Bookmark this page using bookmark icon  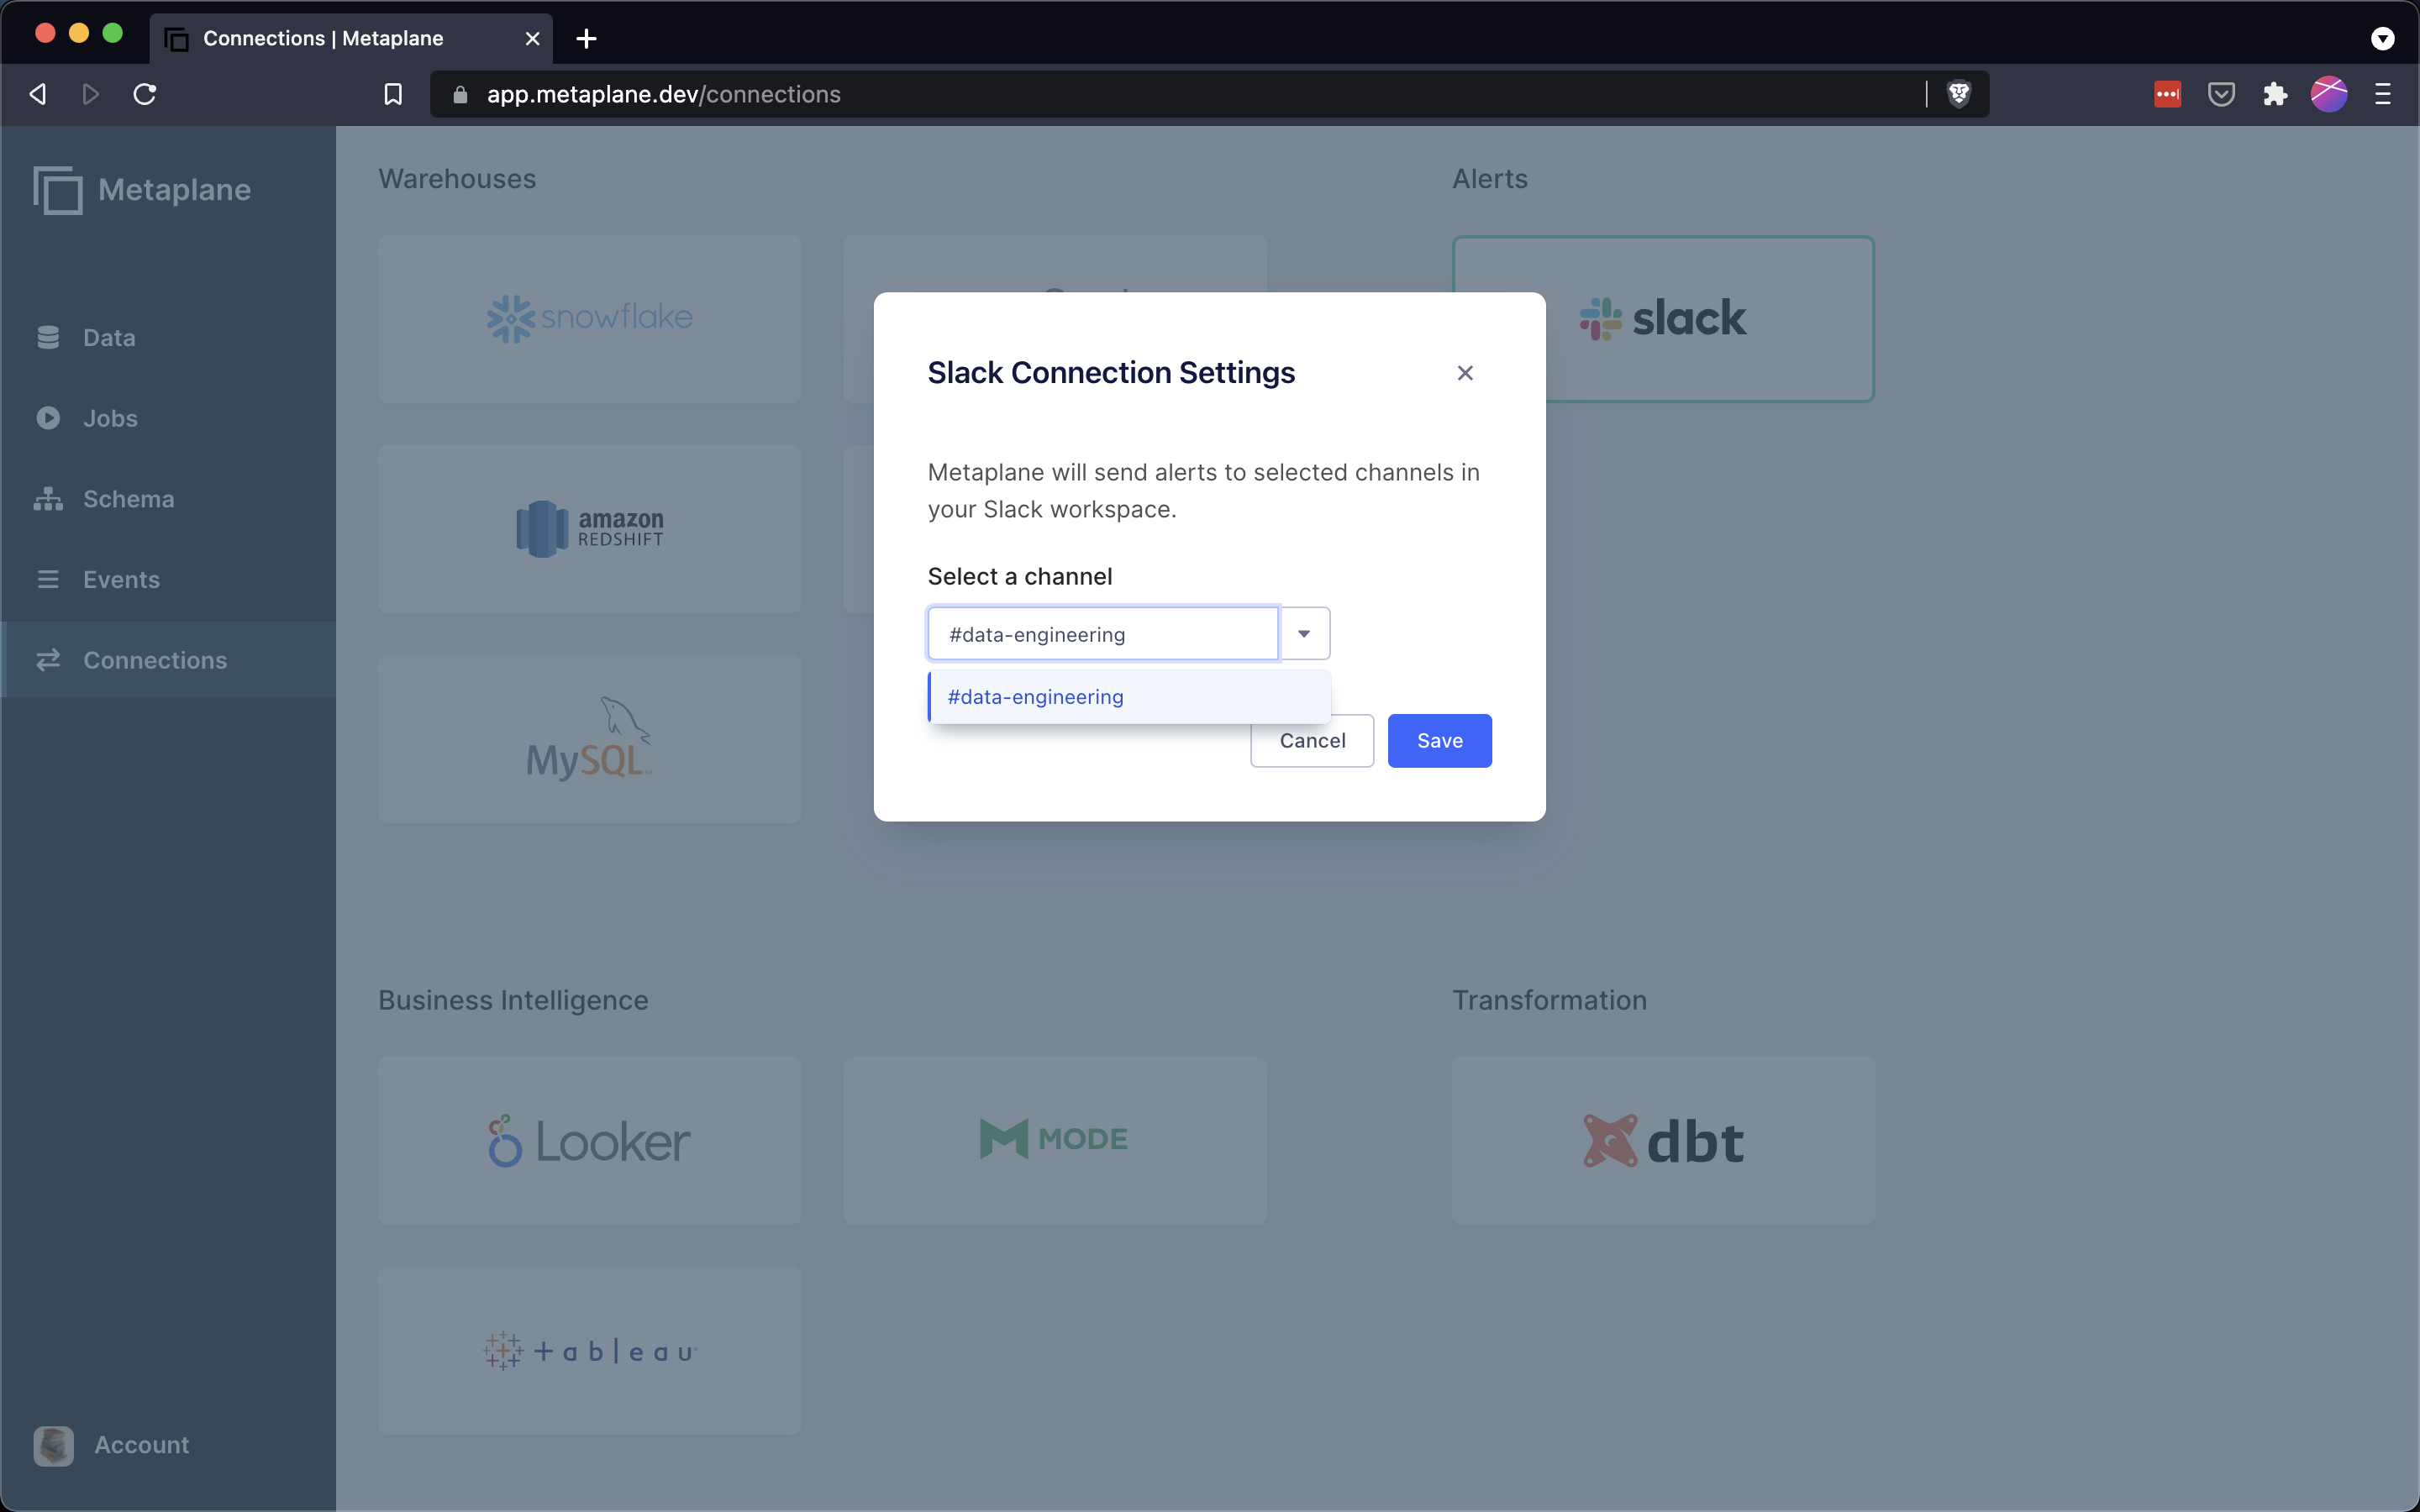click(x=393, y=94)
